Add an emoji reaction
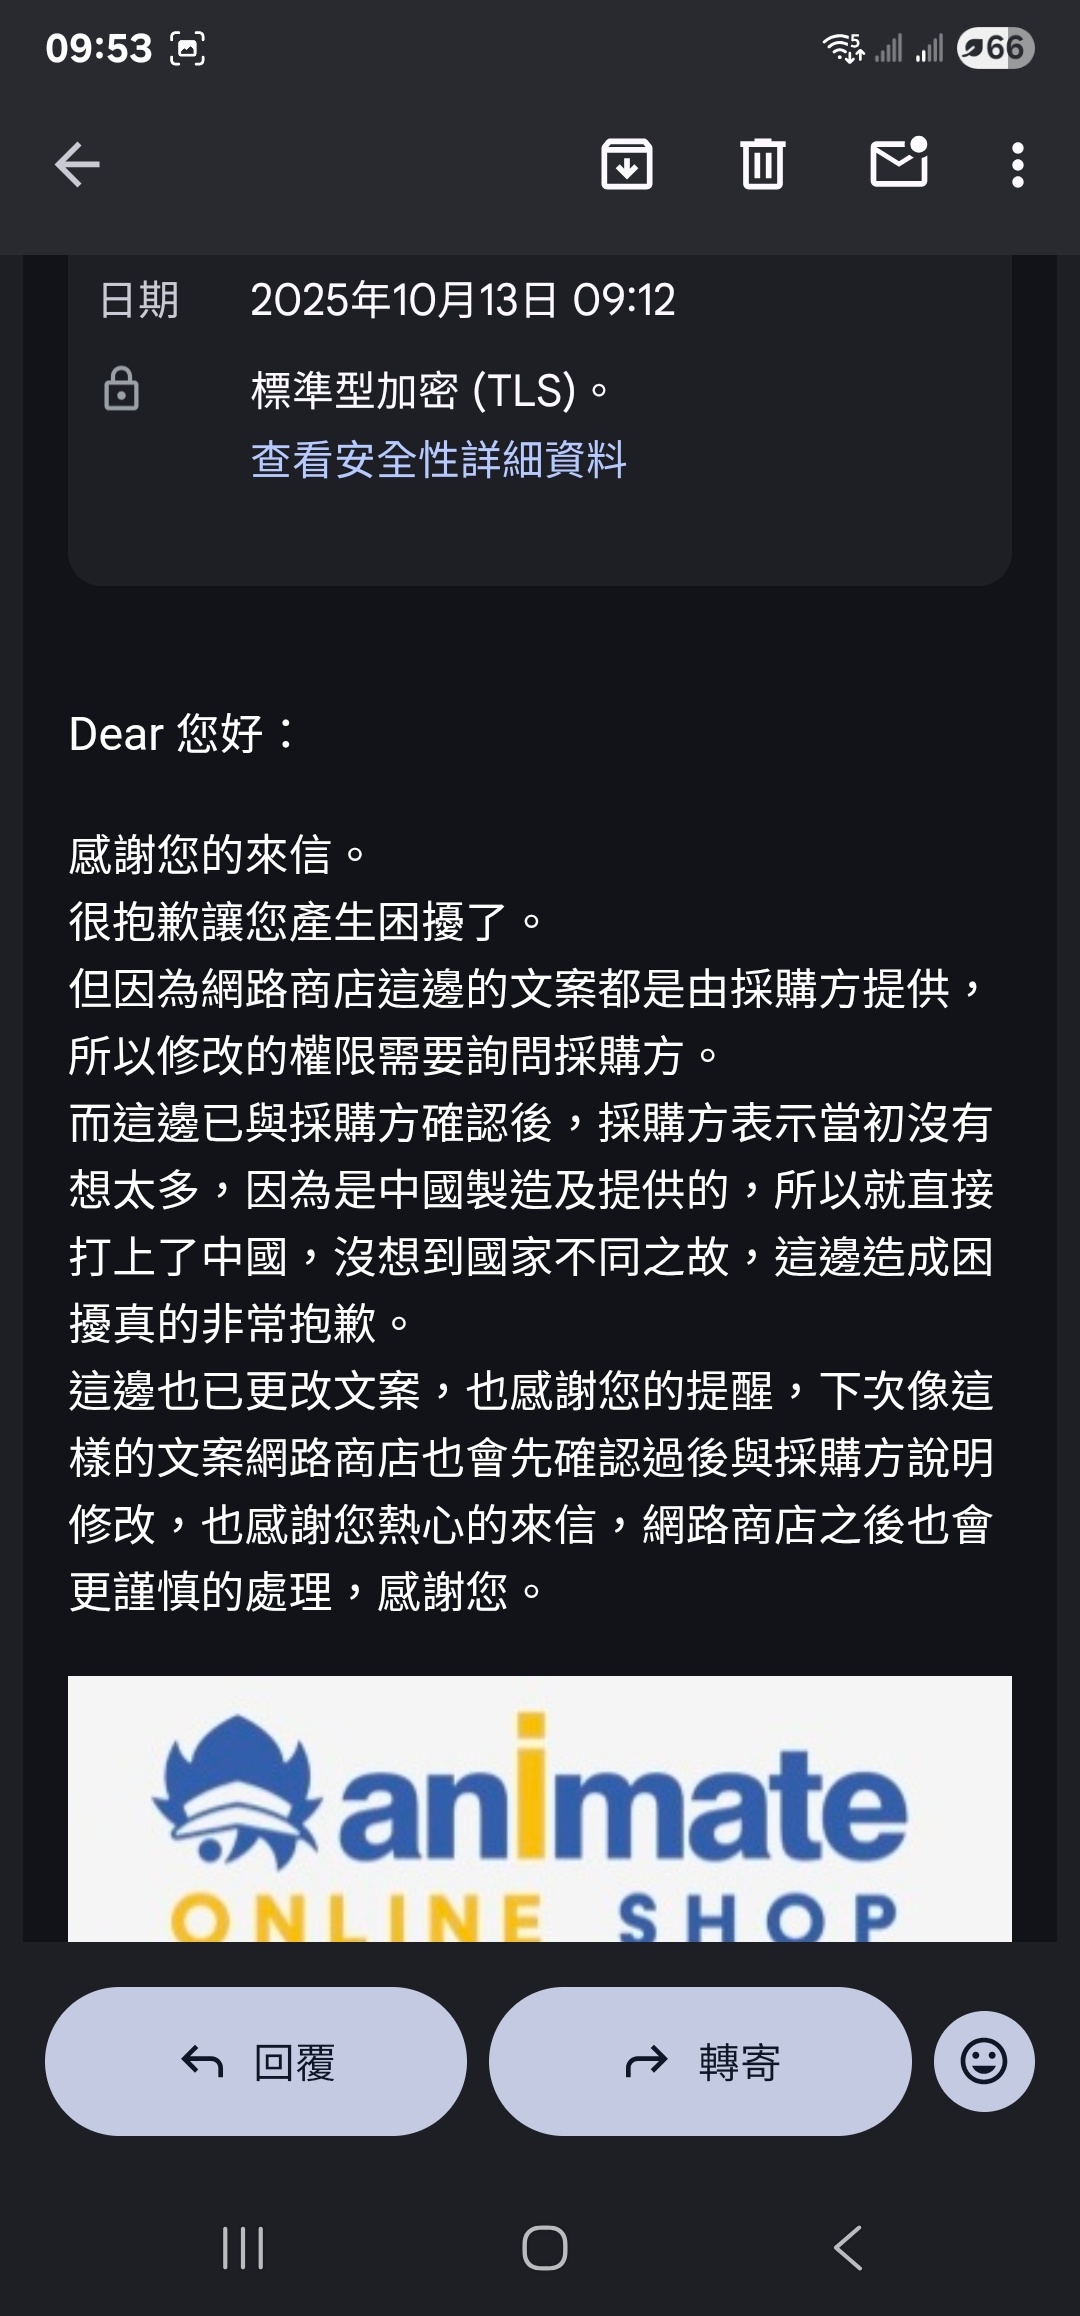The width and height of the screenshot is (1080, 2316). 984,2061
